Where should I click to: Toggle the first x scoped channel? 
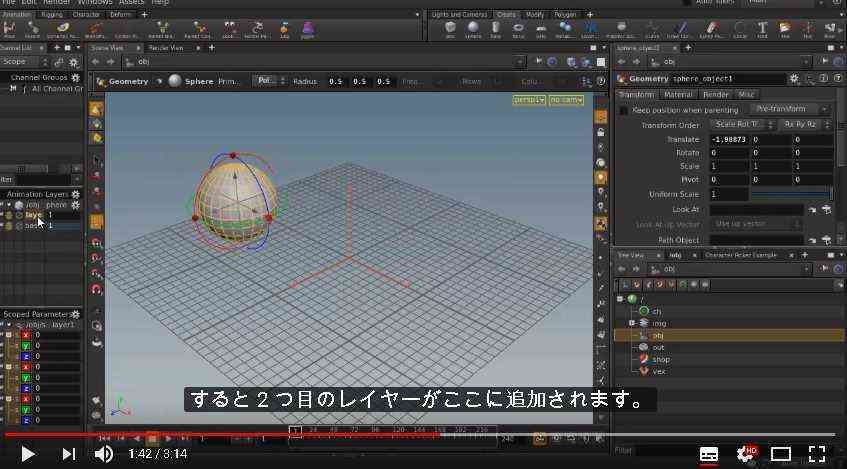tap(25, 335)
